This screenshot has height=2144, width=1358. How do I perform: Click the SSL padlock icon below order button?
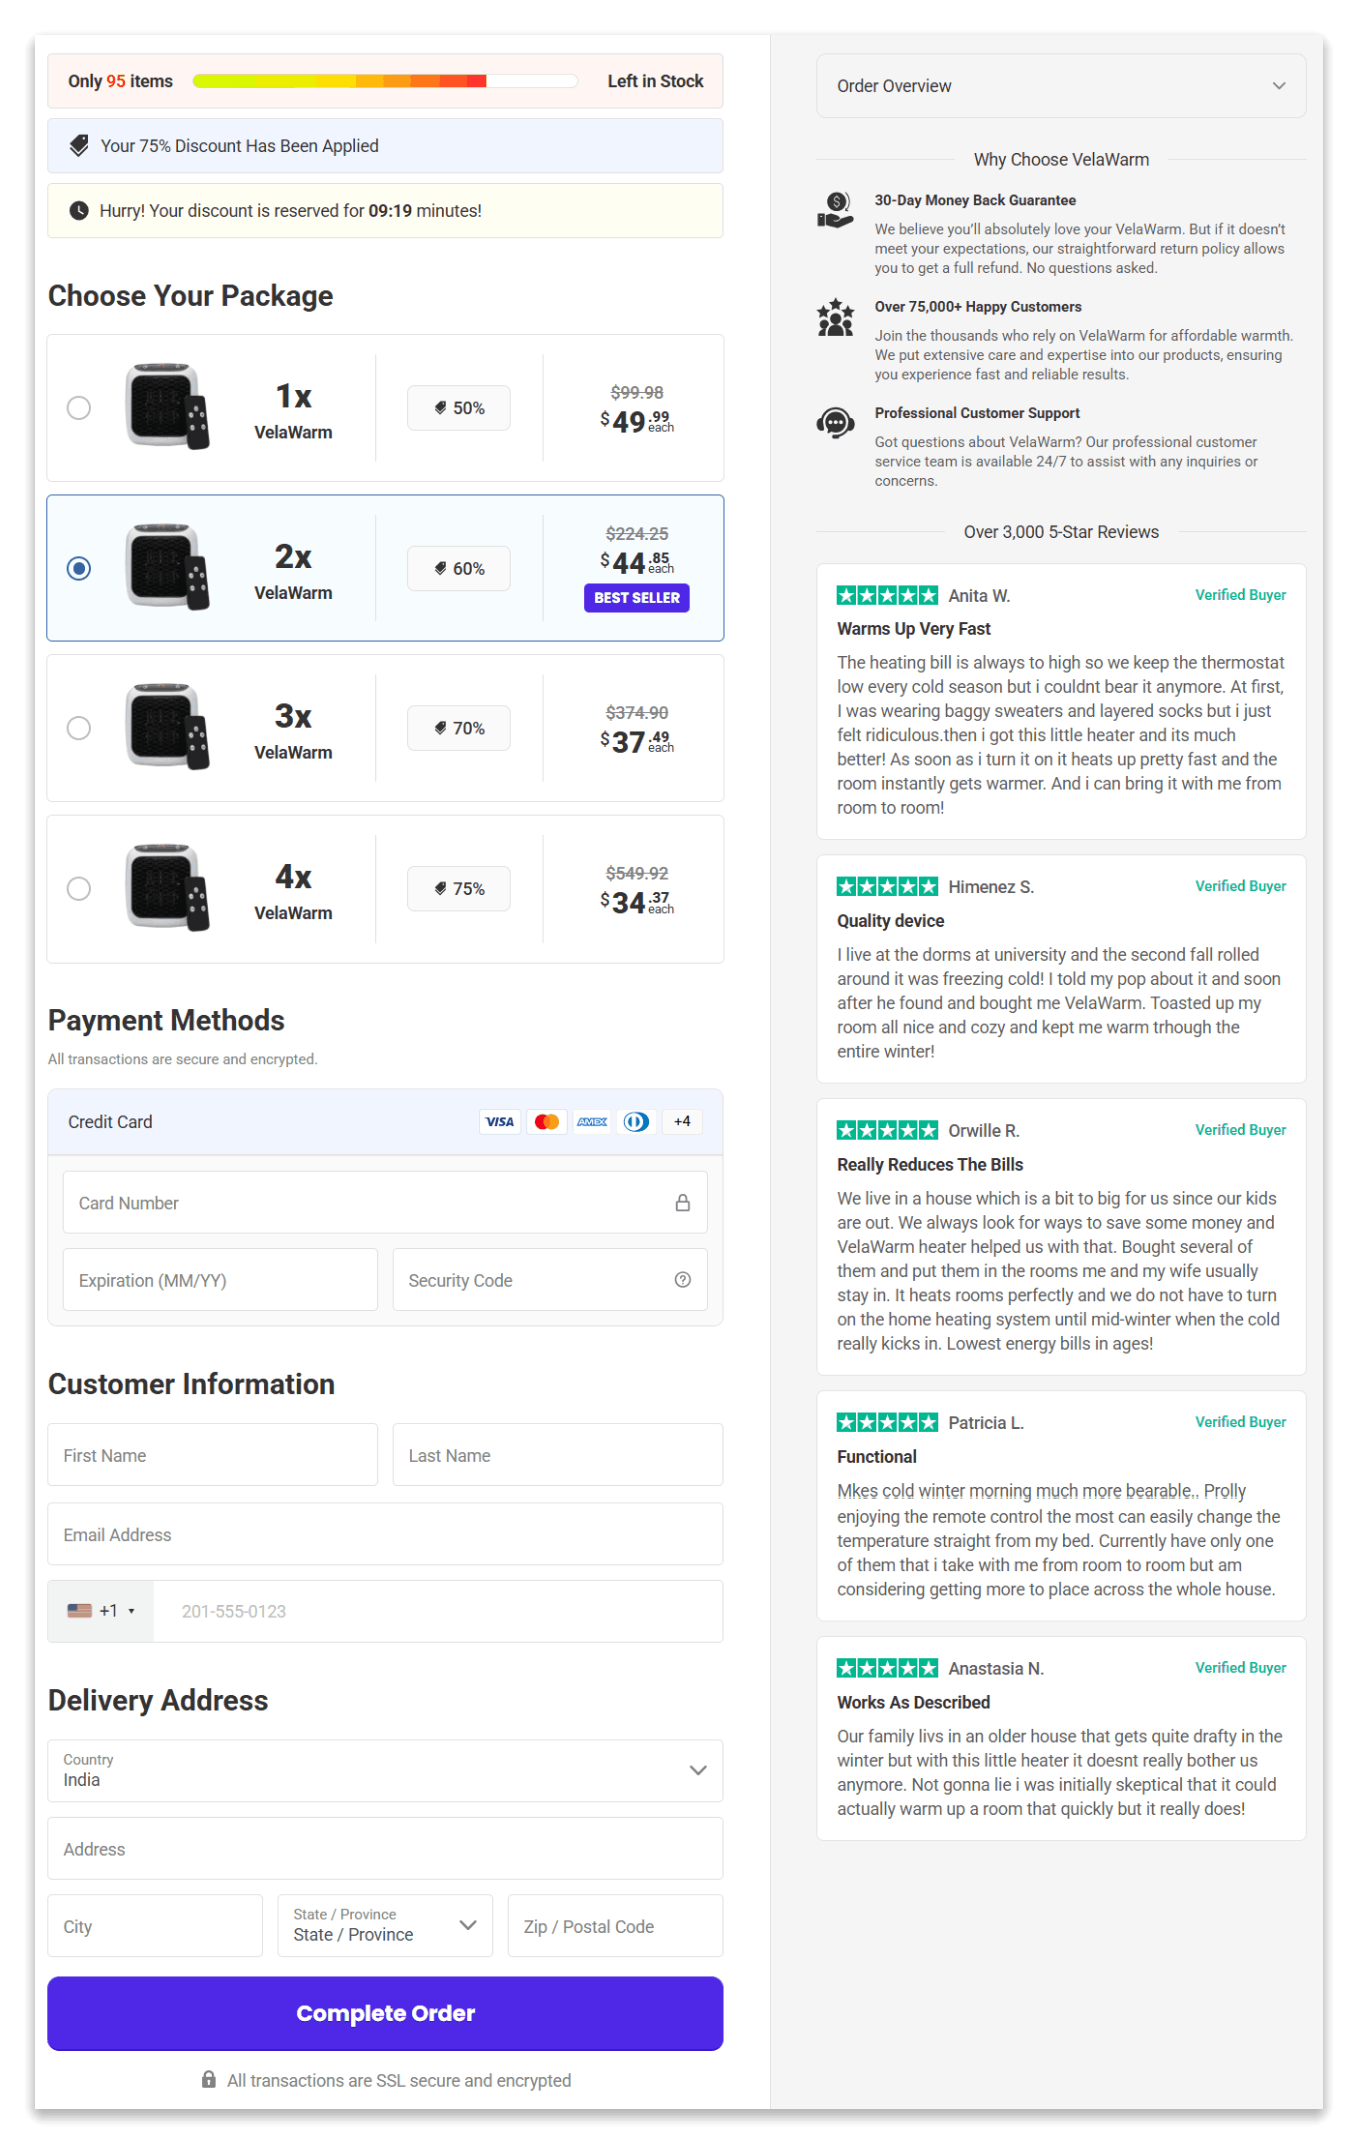(x=209, y=2080)
